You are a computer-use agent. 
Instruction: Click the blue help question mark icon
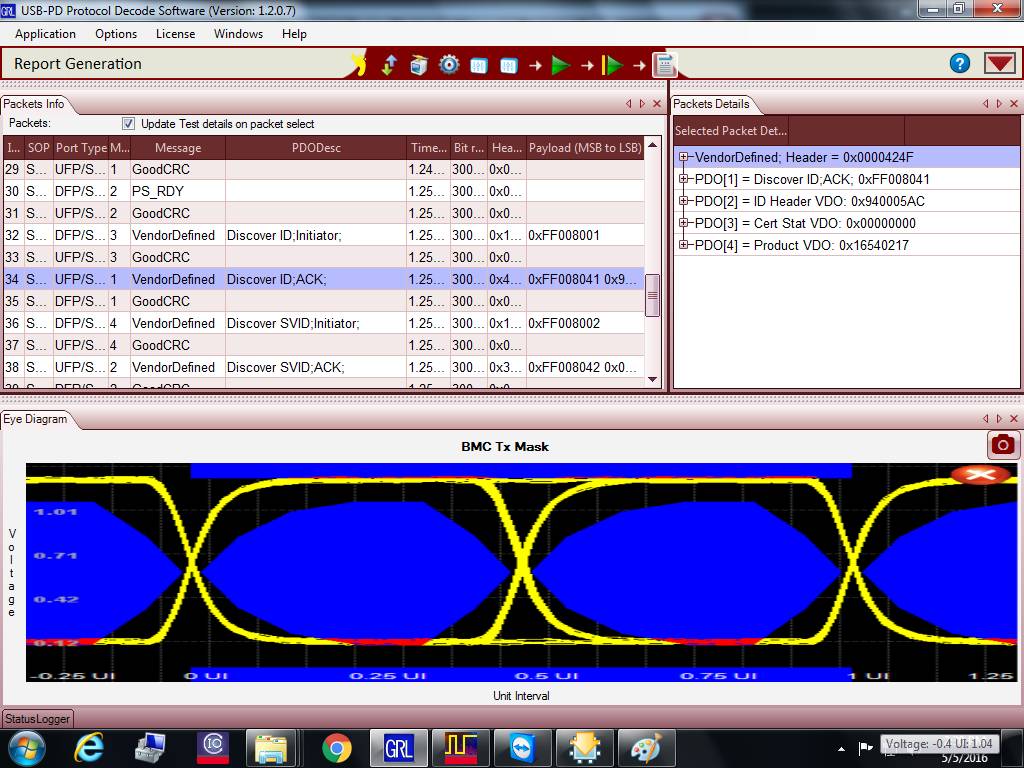pos(960,63)
